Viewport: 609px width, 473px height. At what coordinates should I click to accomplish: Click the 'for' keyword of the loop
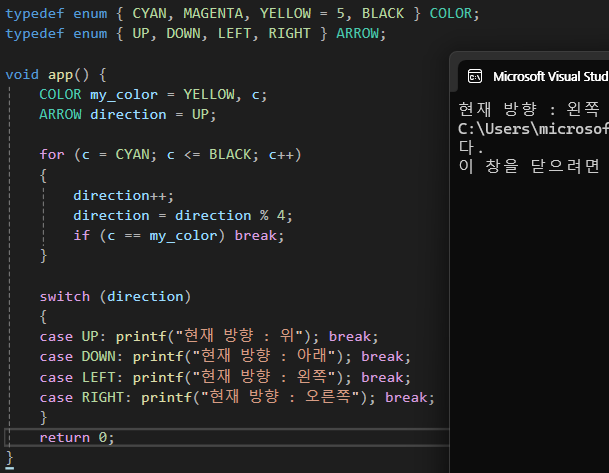[x=52, y=155]
